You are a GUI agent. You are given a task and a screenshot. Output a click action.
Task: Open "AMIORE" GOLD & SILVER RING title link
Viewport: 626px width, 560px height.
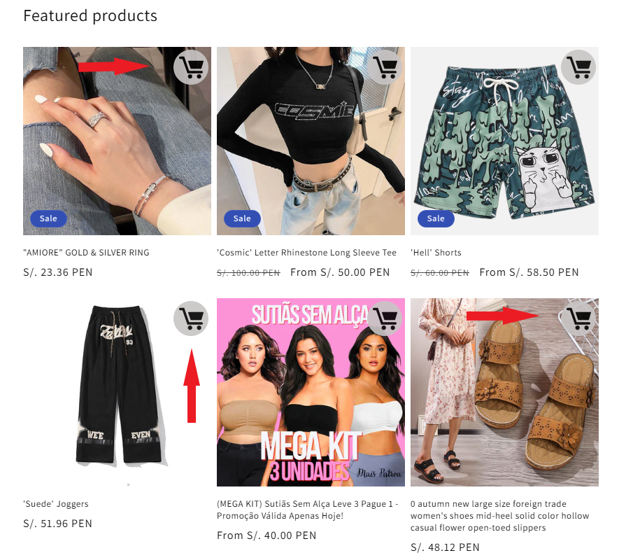click(x=86, y=253)
